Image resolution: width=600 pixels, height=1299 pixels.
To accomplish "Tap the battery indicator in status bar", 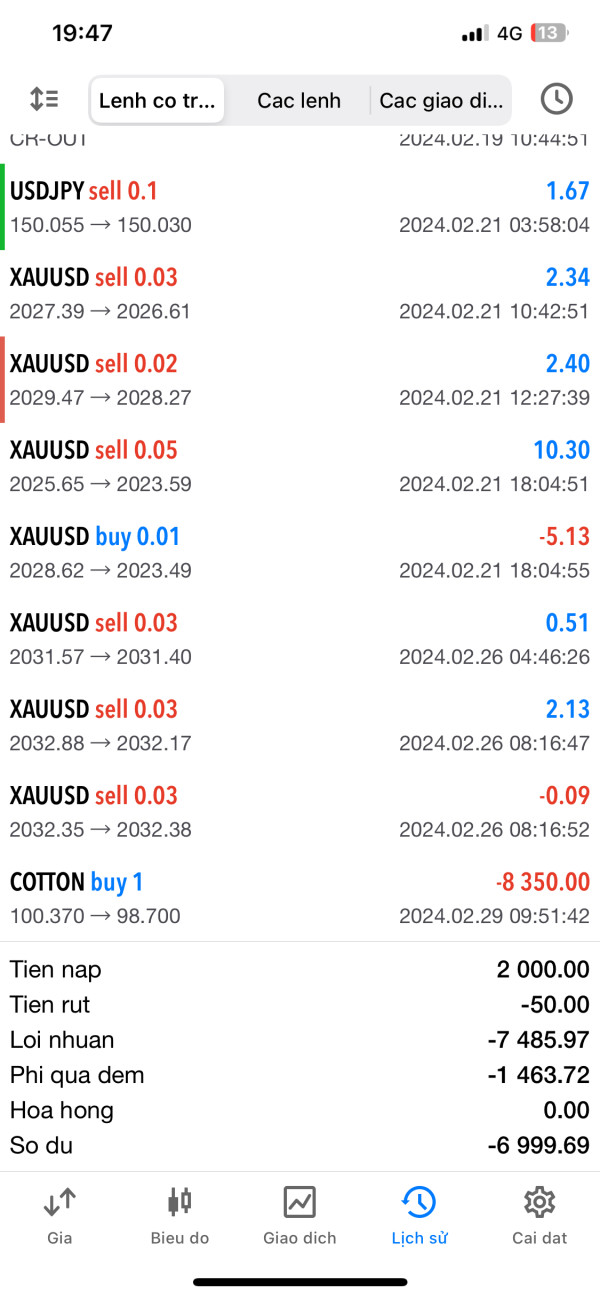I will click(x=548, y=33).
